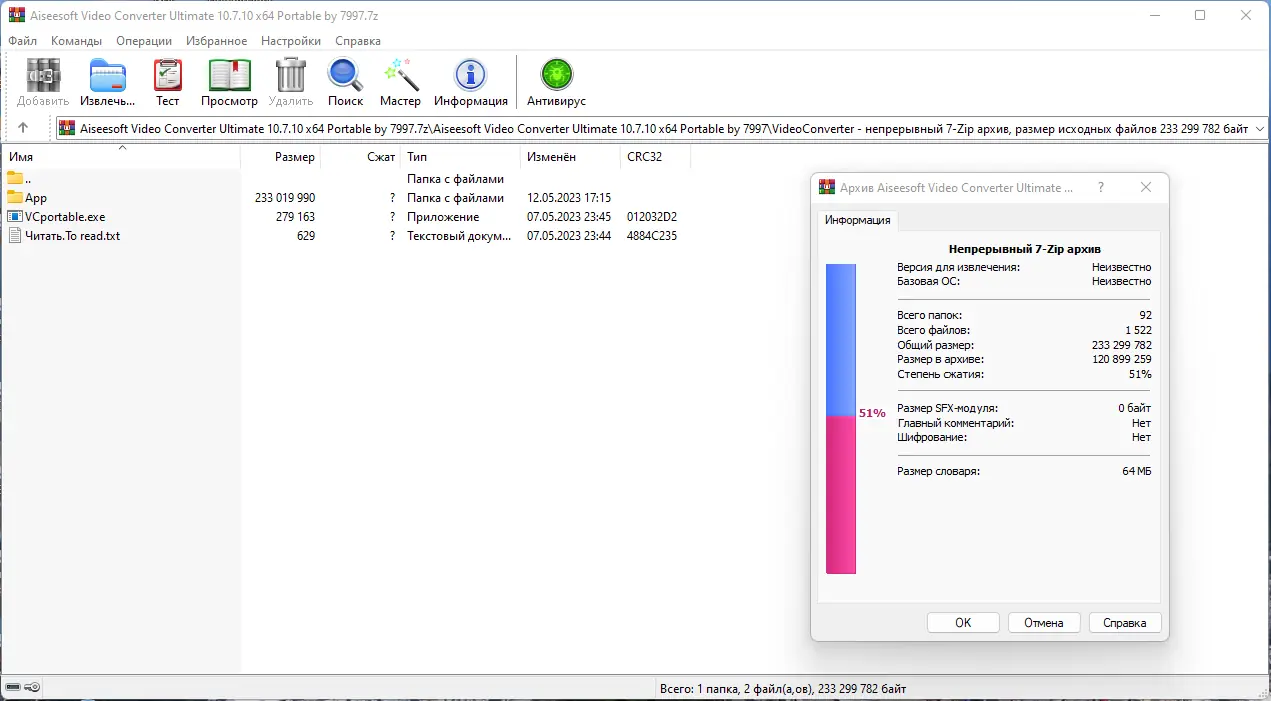Select the App folder name
Screen dimensions: 1271x701
(36, 198)
